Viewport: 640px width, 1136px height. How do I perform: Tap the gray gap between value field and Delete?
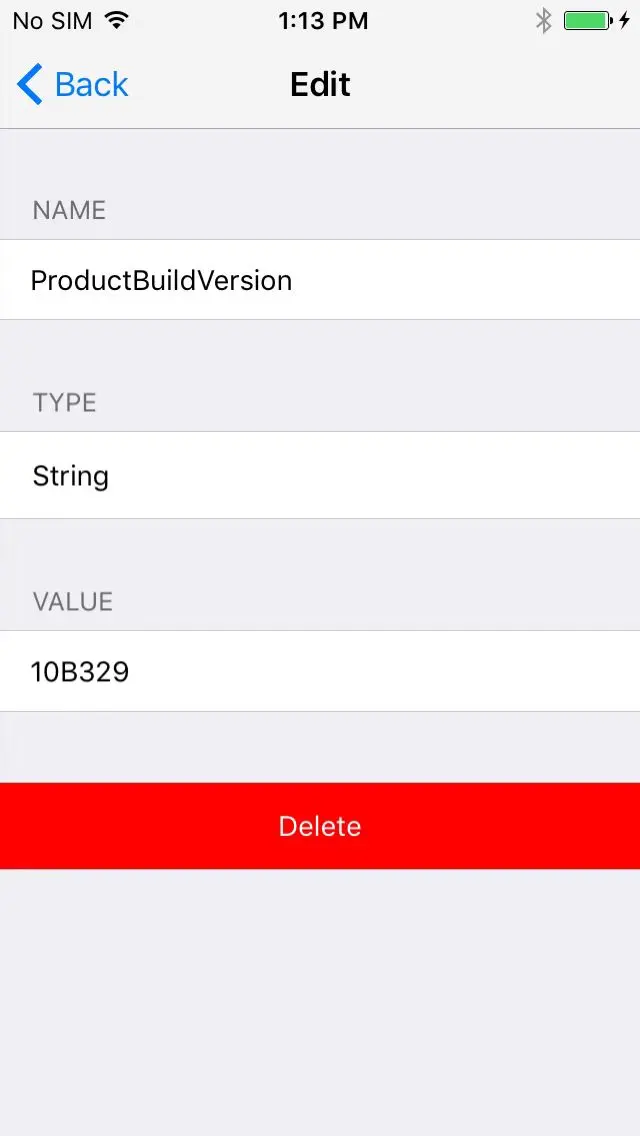click(x=320, y=747)
